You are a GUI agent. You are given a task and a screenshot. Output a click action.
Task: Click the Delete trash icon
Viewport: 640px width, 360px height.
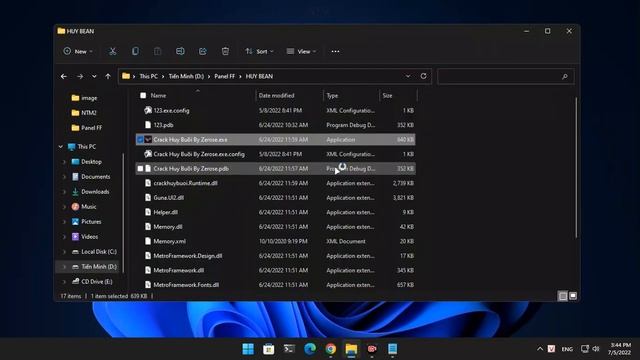[x=225, y=51]
